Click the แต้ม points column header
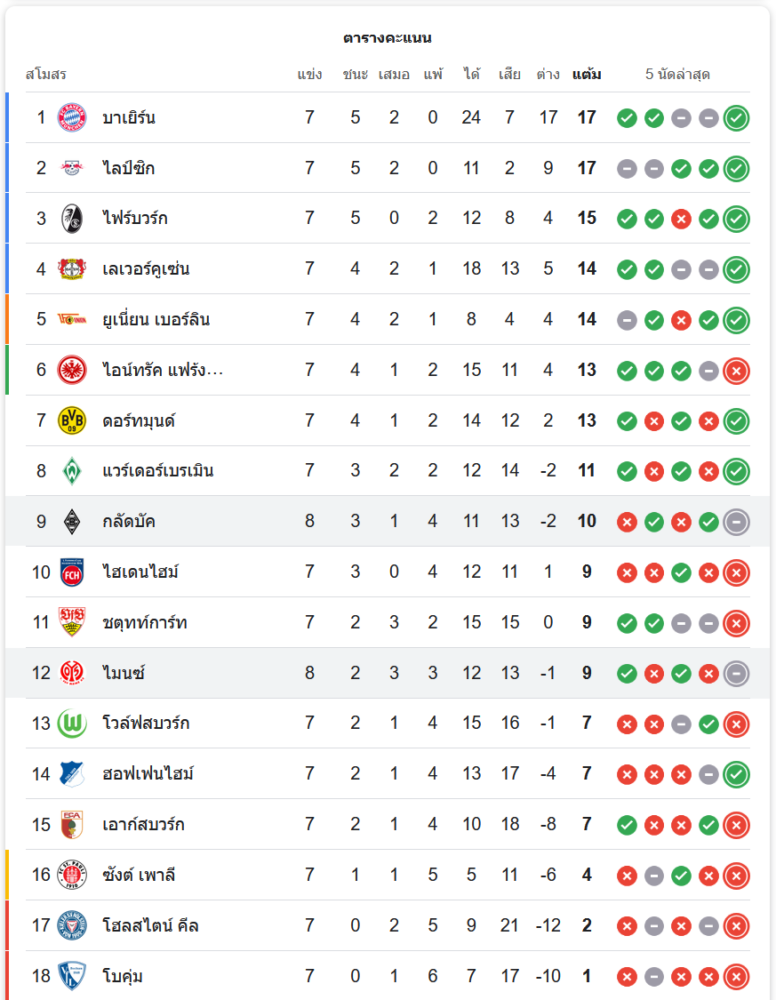 pyautogui.click(x=587, y=75)
